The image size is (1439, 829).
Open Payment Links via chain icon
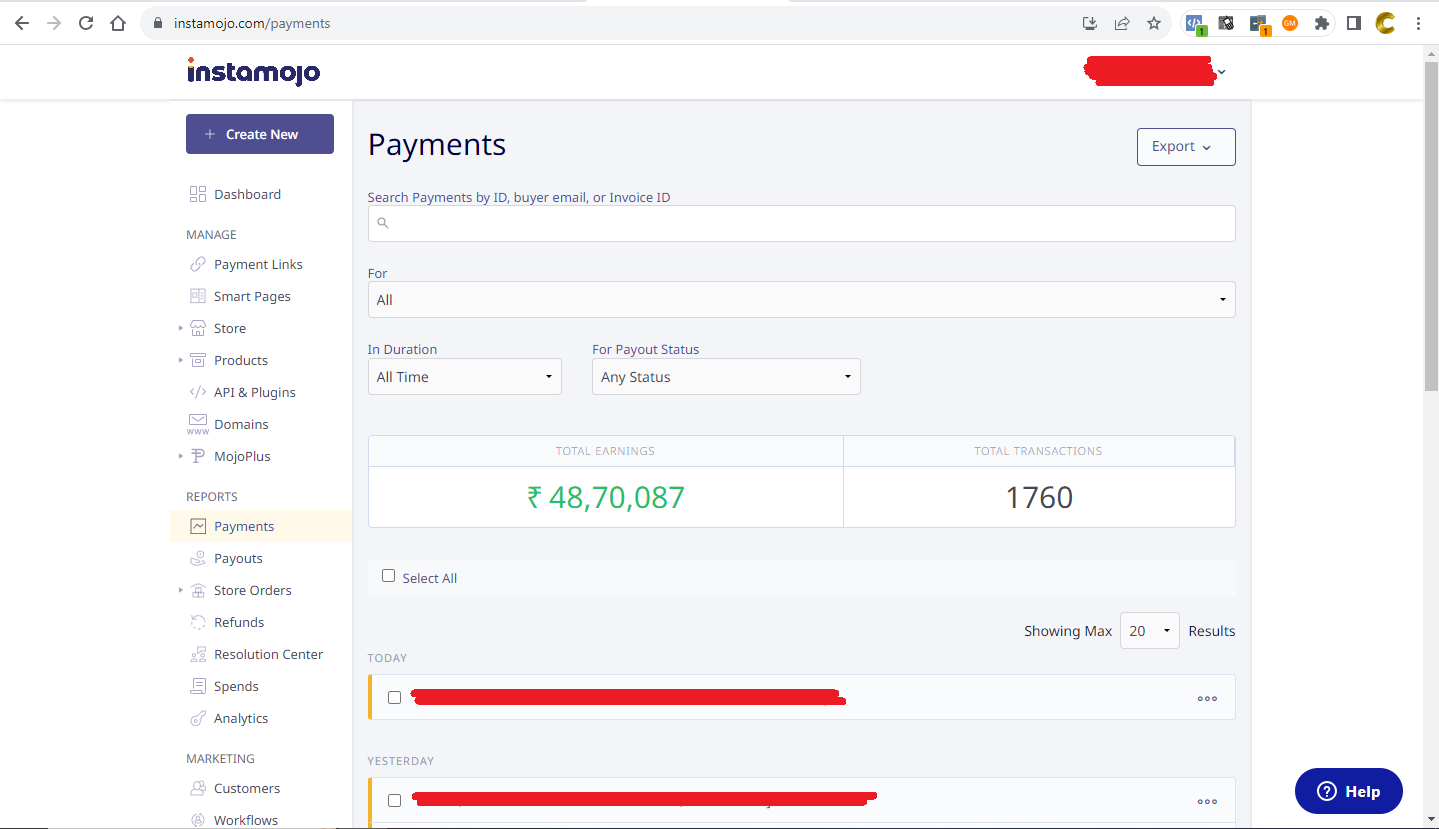(197, 264)
